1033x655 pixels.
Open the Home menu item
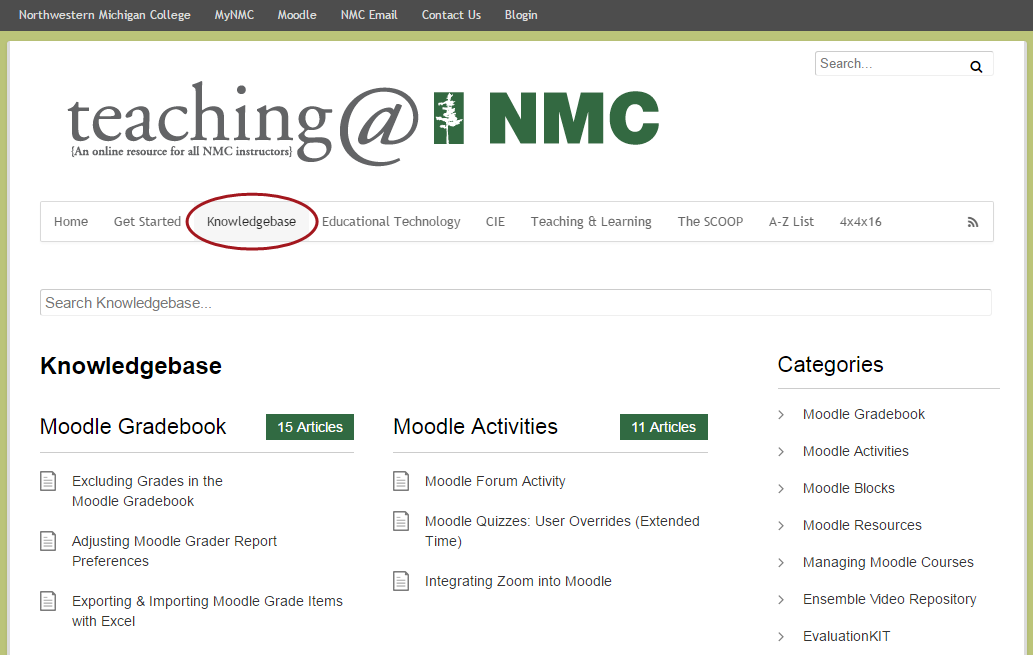70,221
